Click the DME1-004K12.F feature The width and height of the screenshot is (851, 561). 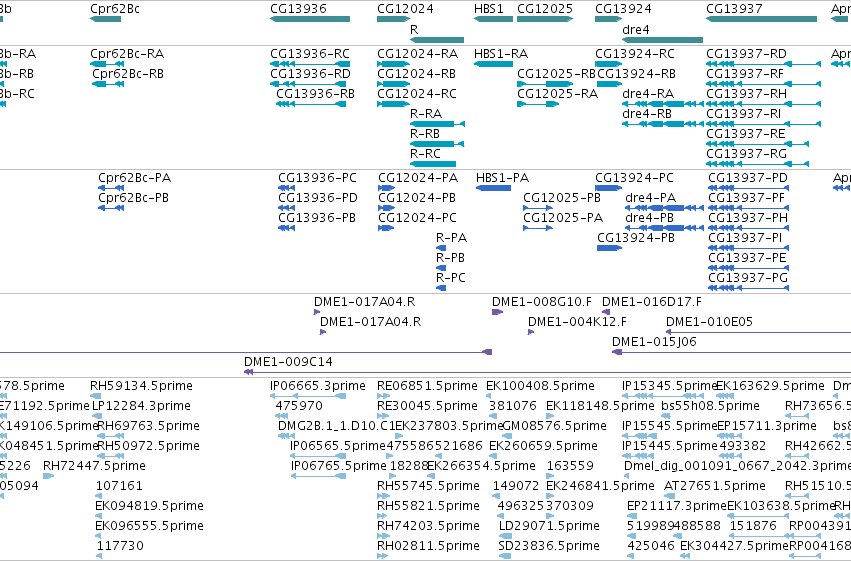[x=531, y=332]
